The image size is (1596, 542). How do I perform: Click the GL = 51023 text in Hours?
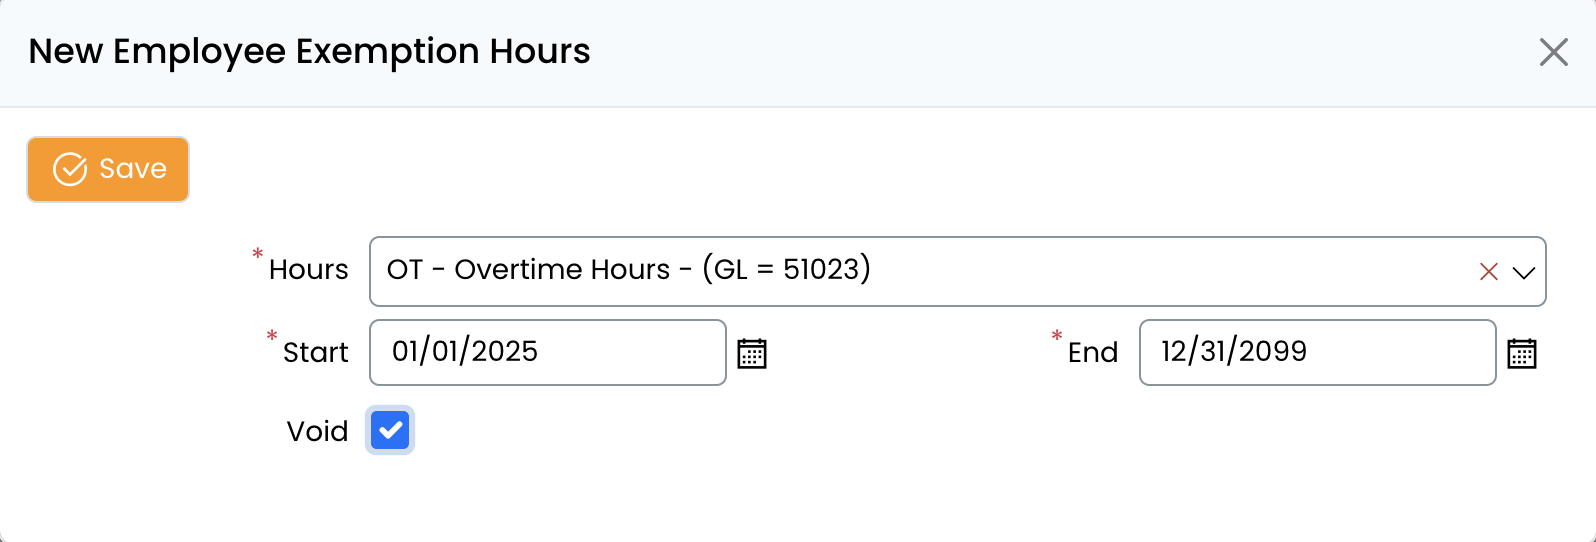click(787, 269)
